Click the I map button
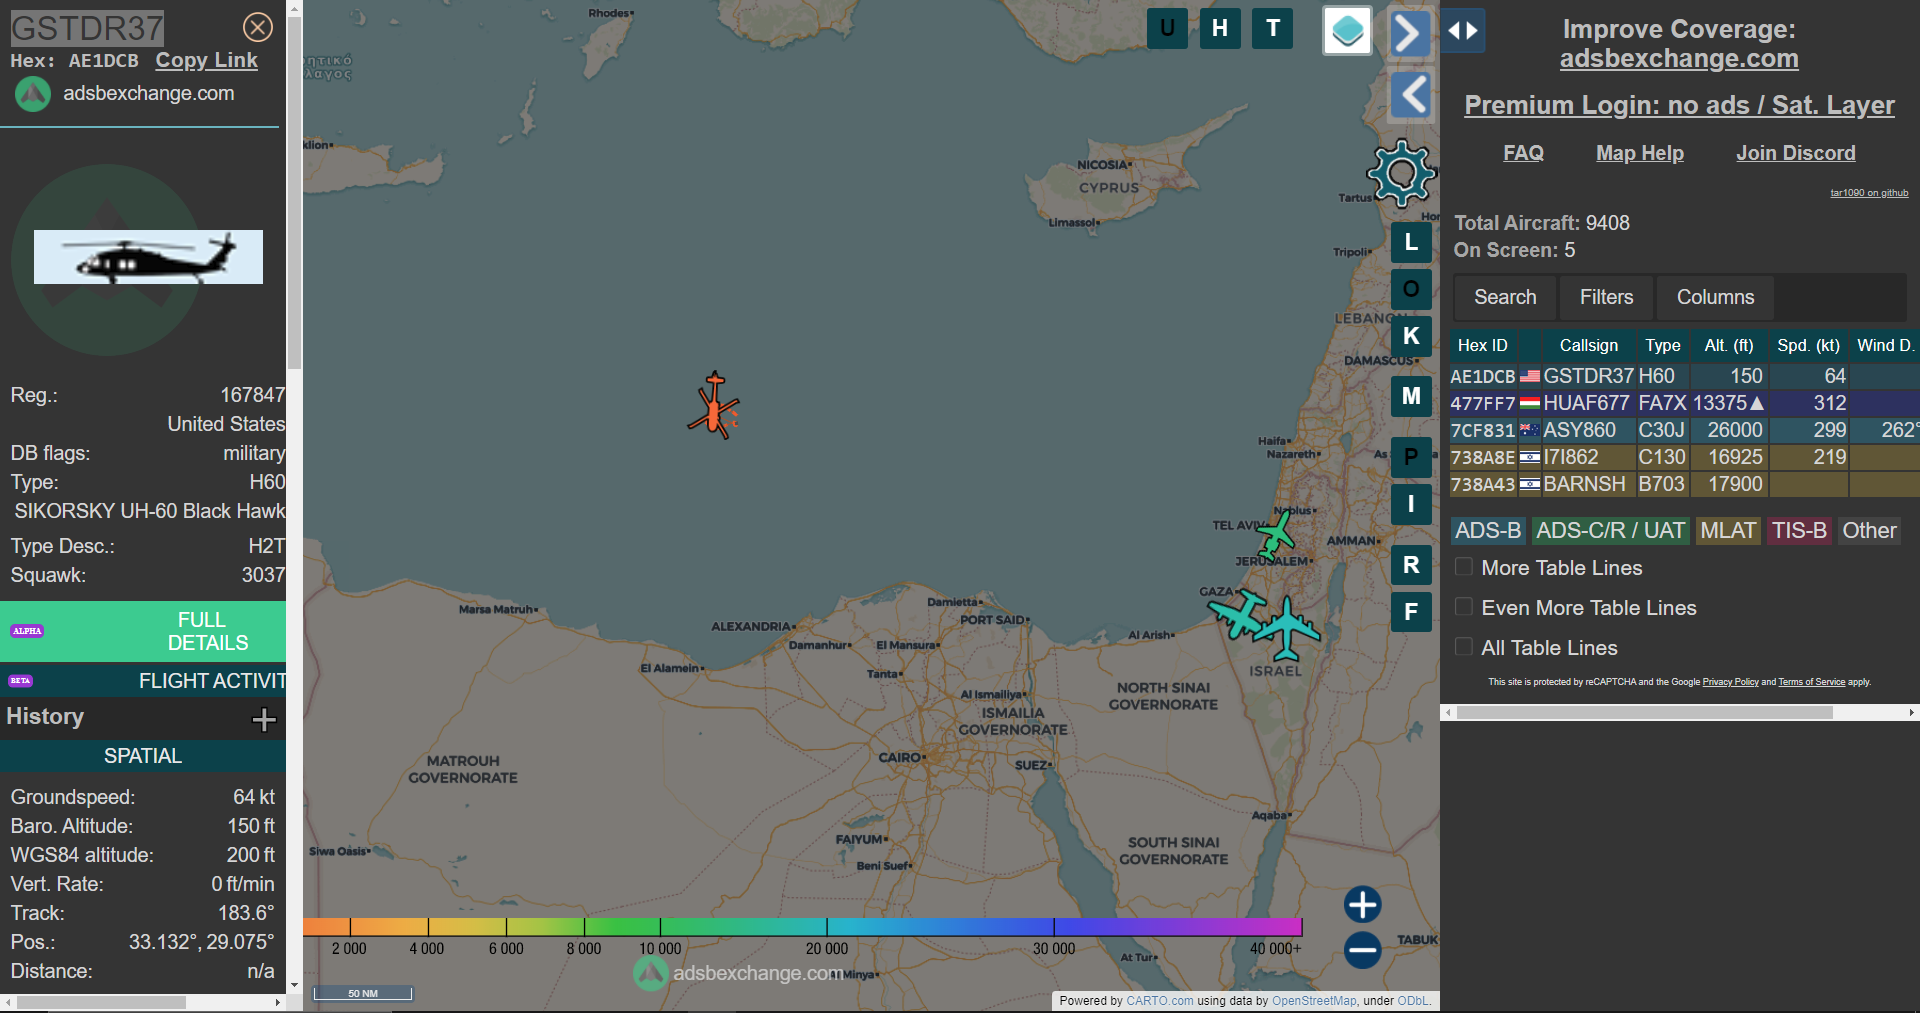The height and width of the screenshot is (1013, 1920). 1411,504
